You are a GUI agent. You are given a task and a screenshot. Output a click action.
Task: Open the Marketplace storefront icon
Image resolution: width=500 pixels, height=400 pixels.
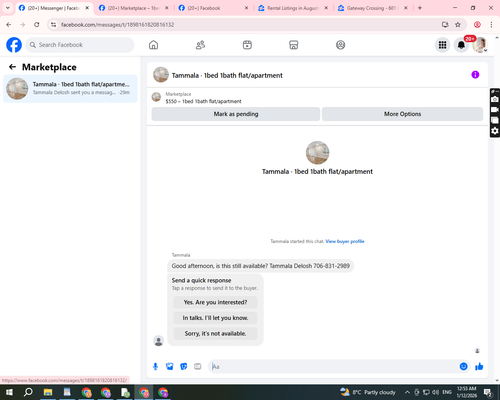[x=294, y=45]
